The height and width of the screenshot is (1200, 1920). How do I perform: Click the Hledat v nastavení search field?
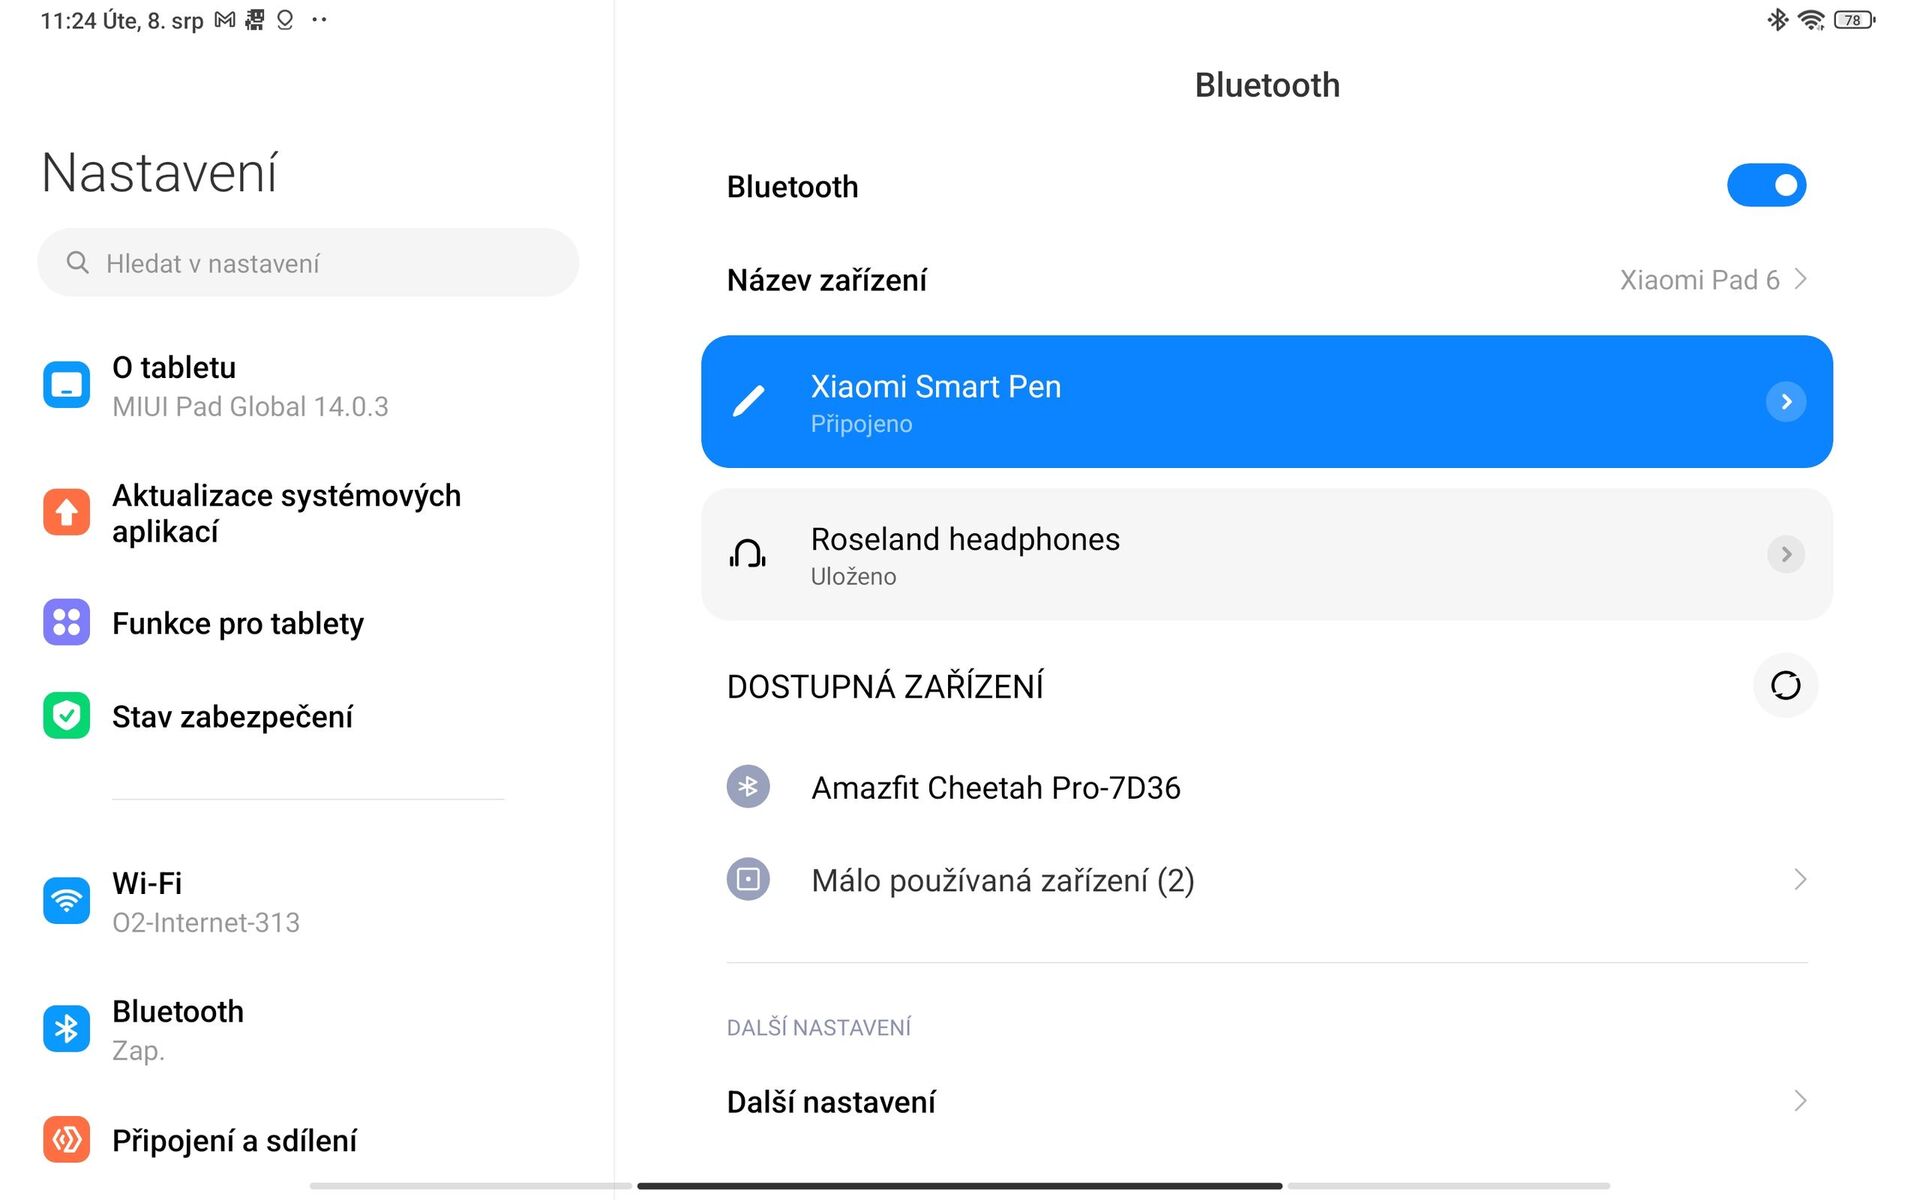pyautogui.click(x=308, y=262)
